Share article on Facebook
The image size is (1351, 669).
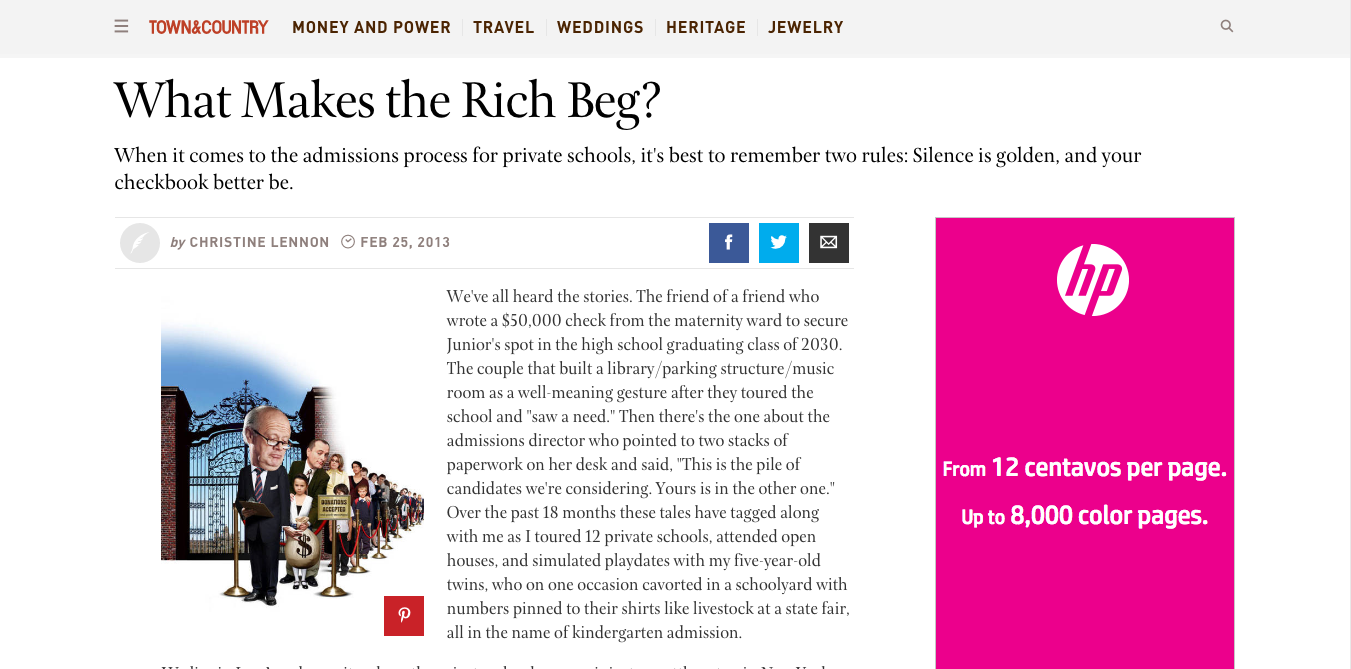729,242
